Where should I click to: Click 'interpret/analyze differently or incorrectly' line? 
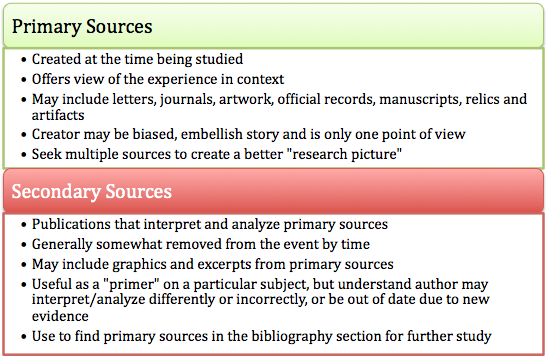[x=168, y=300]
